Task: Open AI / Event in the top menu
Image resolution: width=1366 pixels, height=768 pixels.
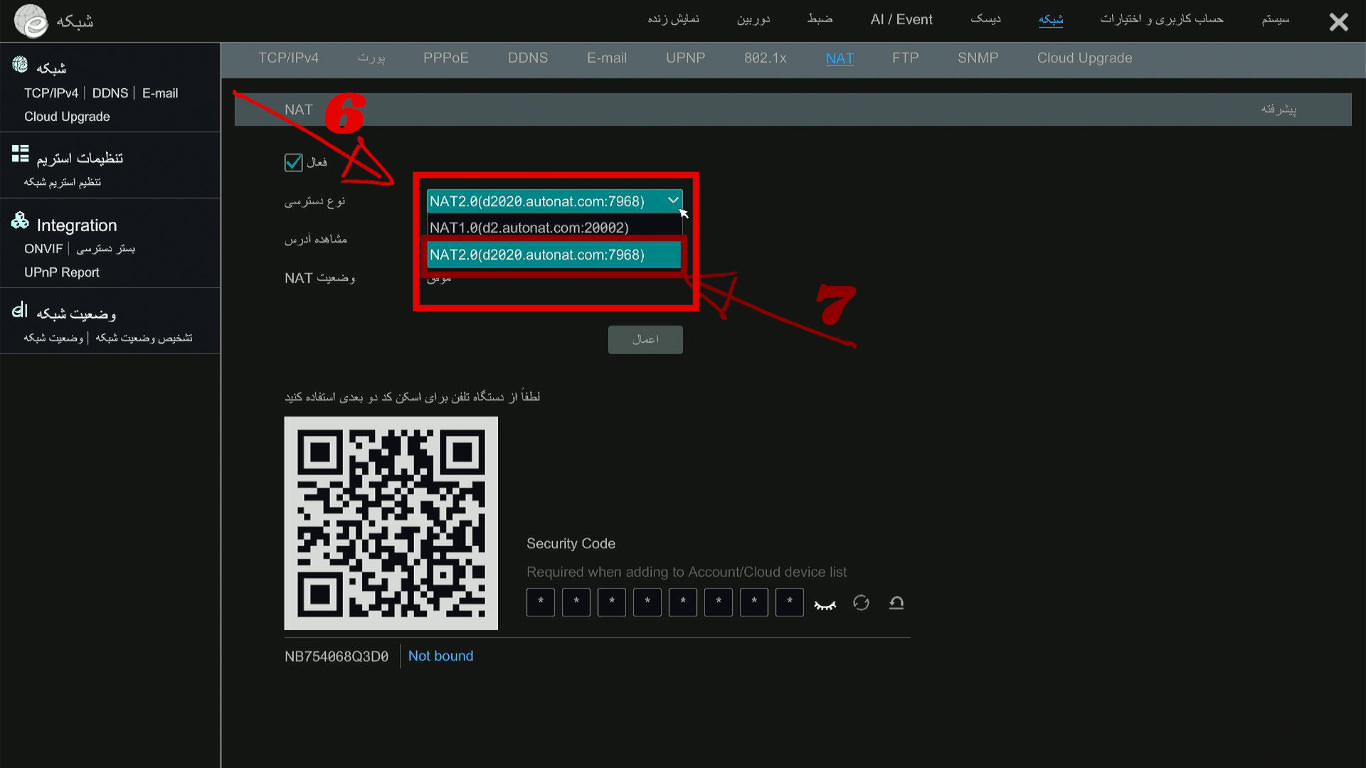Action: click(x=902, y=20)
